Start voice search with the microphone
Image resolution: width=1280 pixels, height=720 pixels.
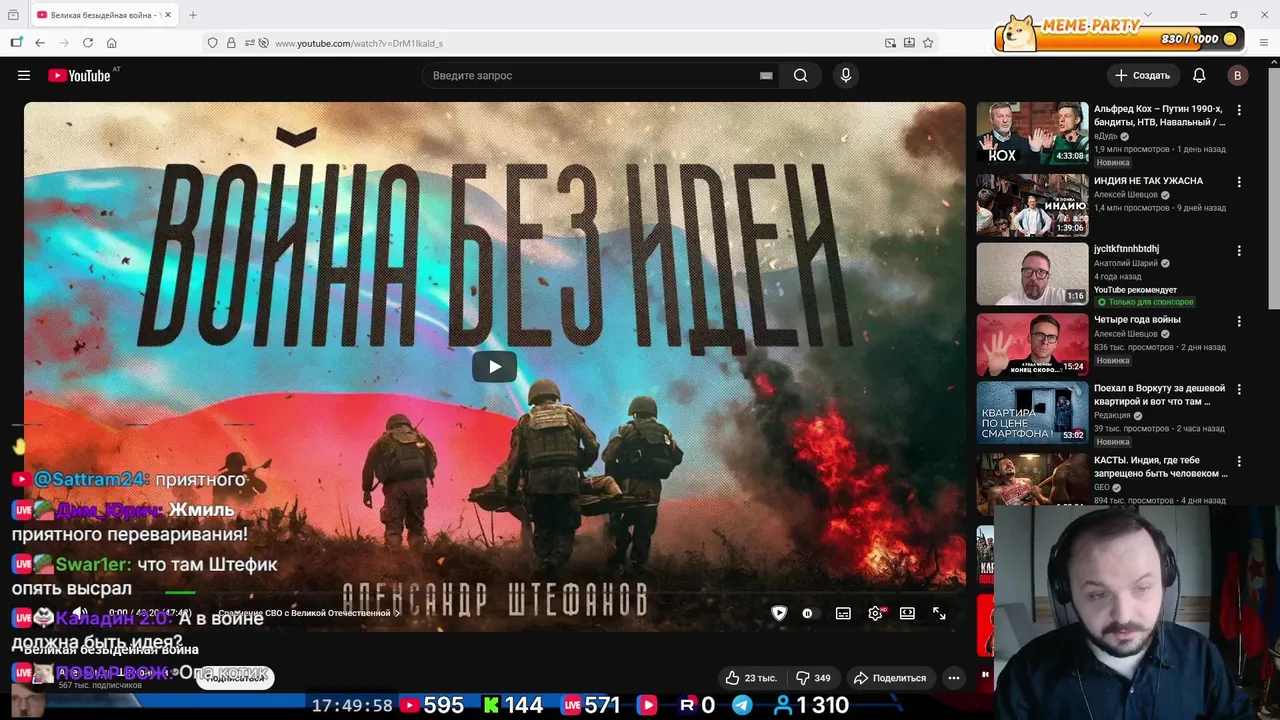(x=846, y=75)
